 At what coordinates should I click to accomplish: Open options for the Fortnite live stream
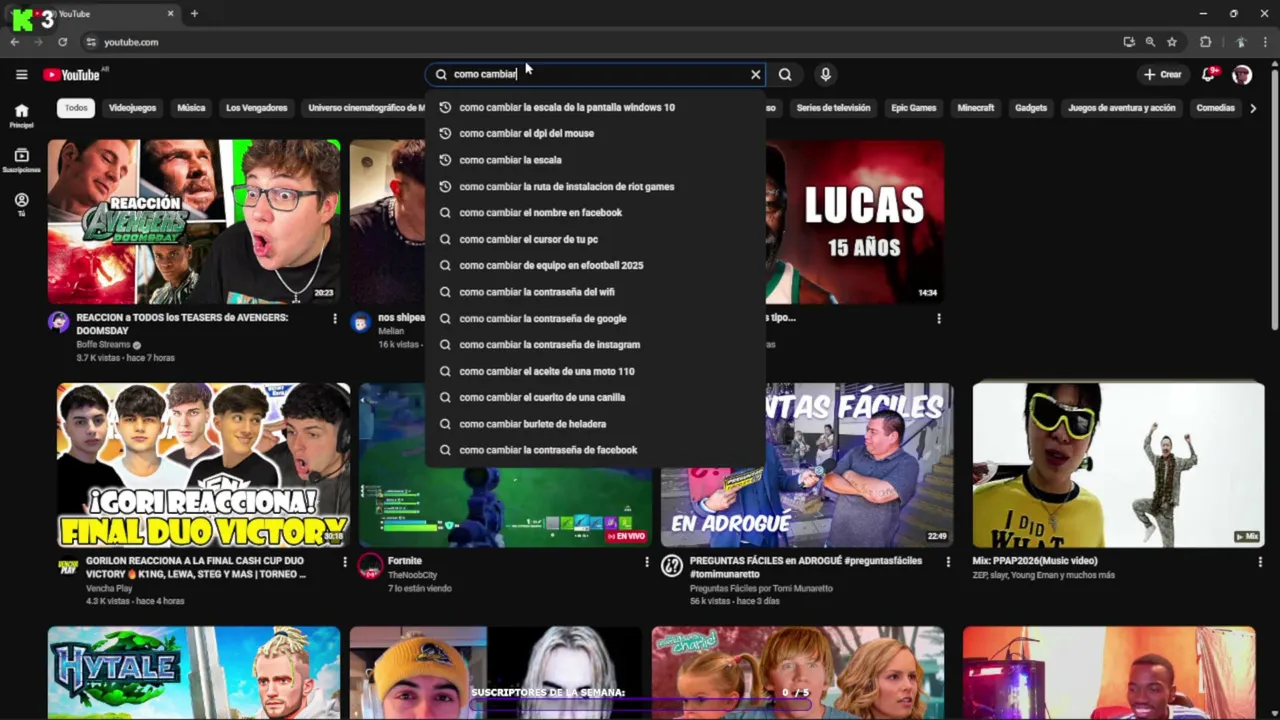point(647,562)
